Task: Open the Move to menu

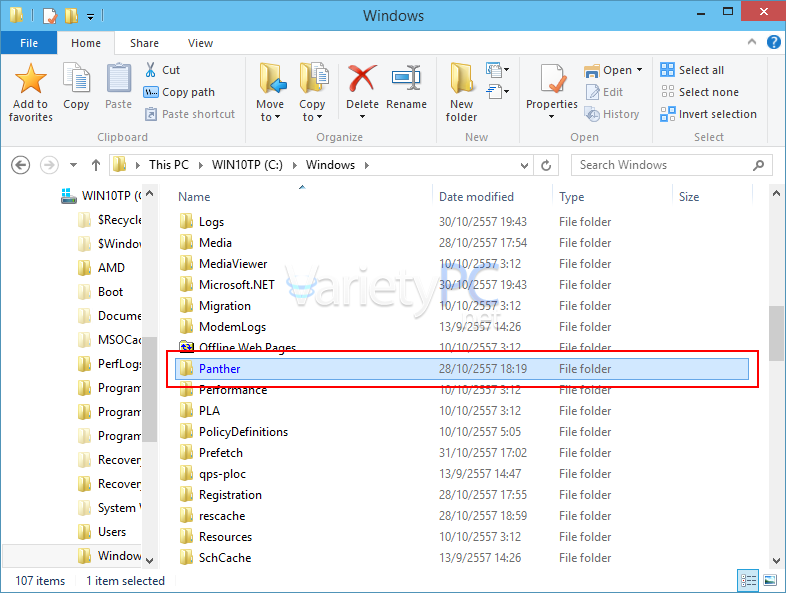Action: (x=270, y=93)
